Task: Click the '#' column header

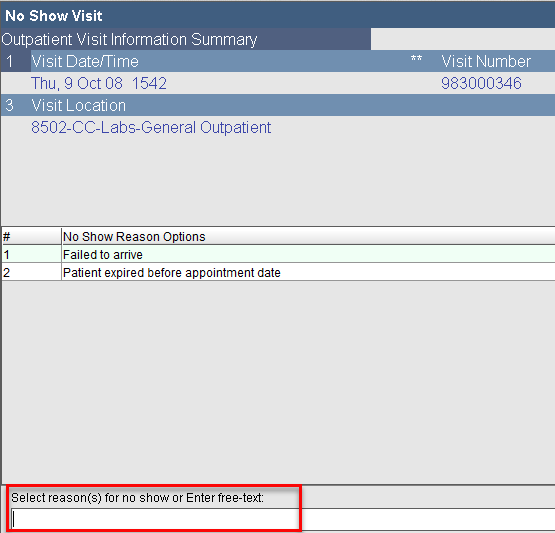Action: 32,236
